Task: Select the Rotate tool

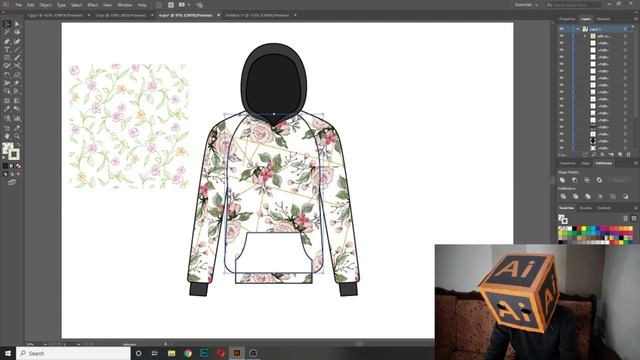Action: tap(7, 75)
